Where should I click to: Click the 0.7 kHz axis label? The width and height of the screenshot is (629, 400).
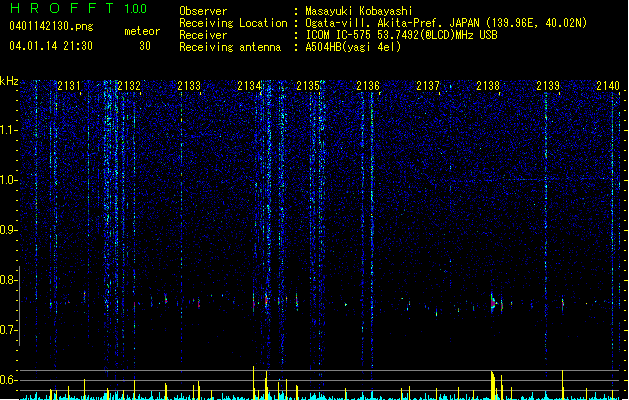[x=8, y=330]
